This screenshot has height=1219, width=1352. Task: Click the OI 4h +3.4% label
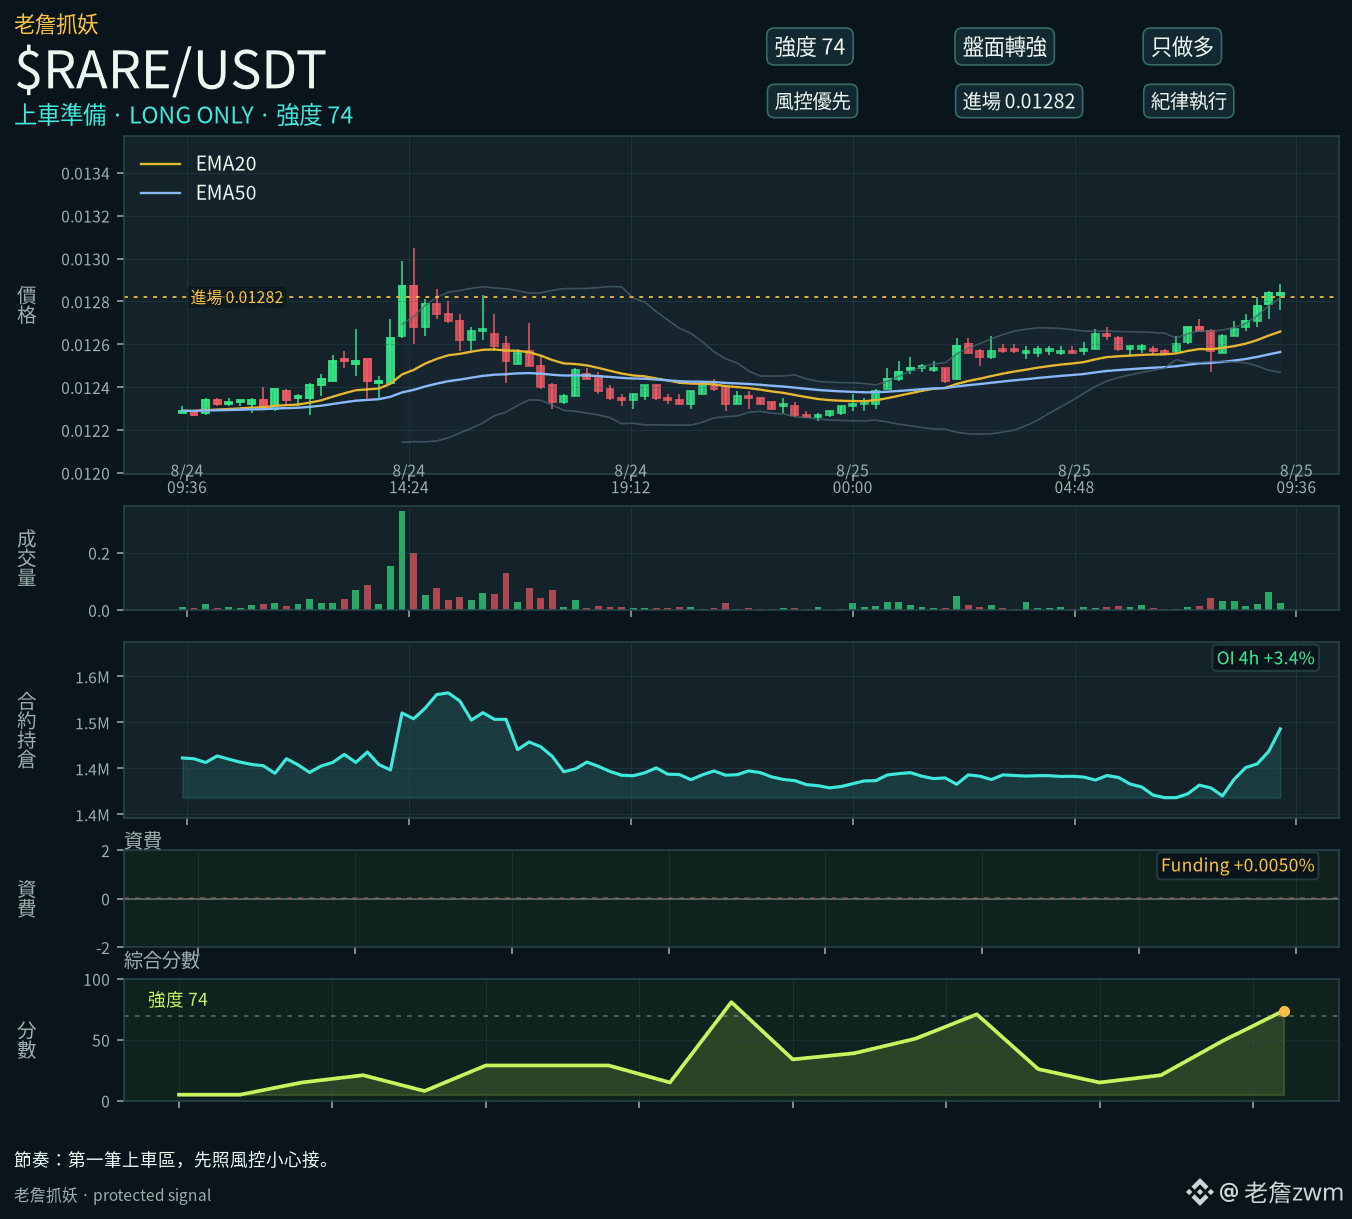[1265, 658]
